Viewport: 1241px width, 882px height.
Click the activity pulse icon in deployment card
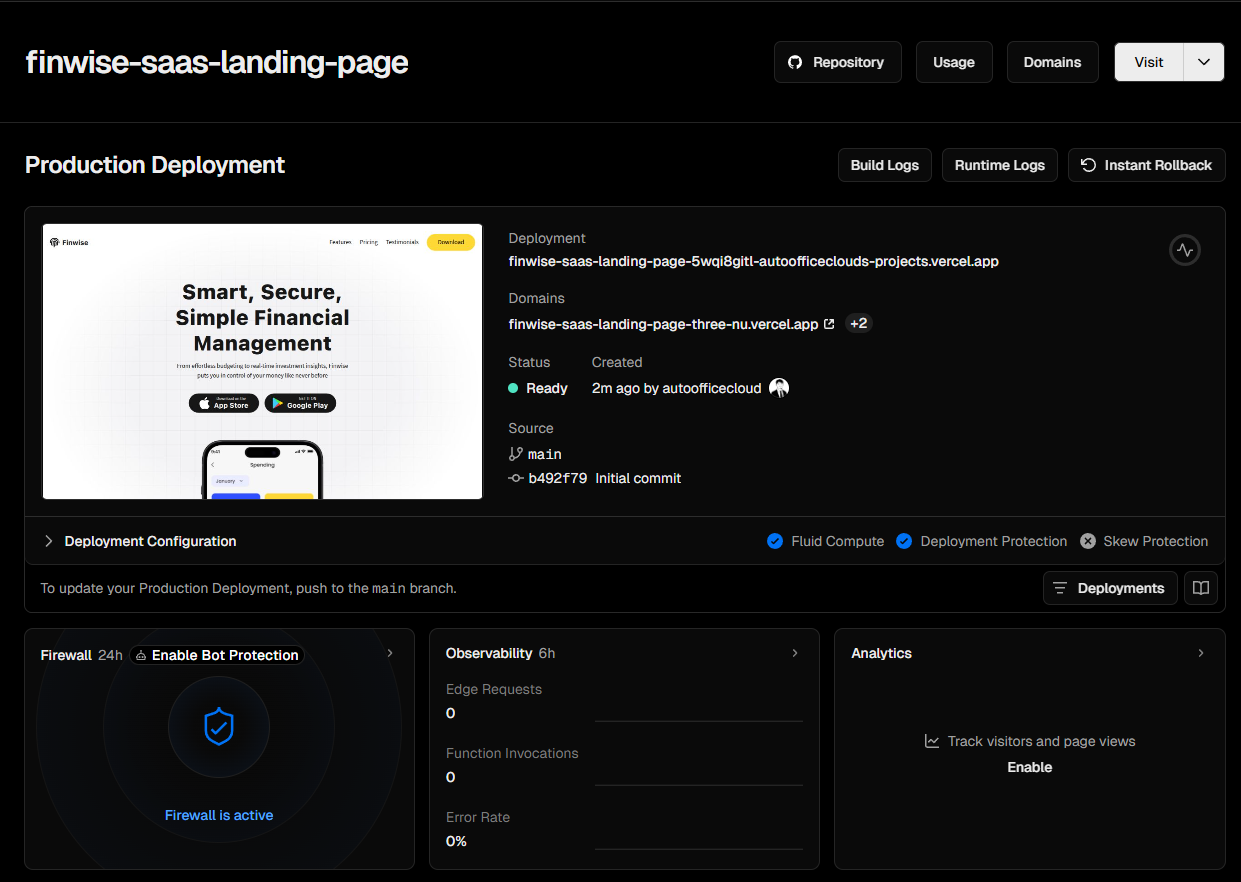1185,250
